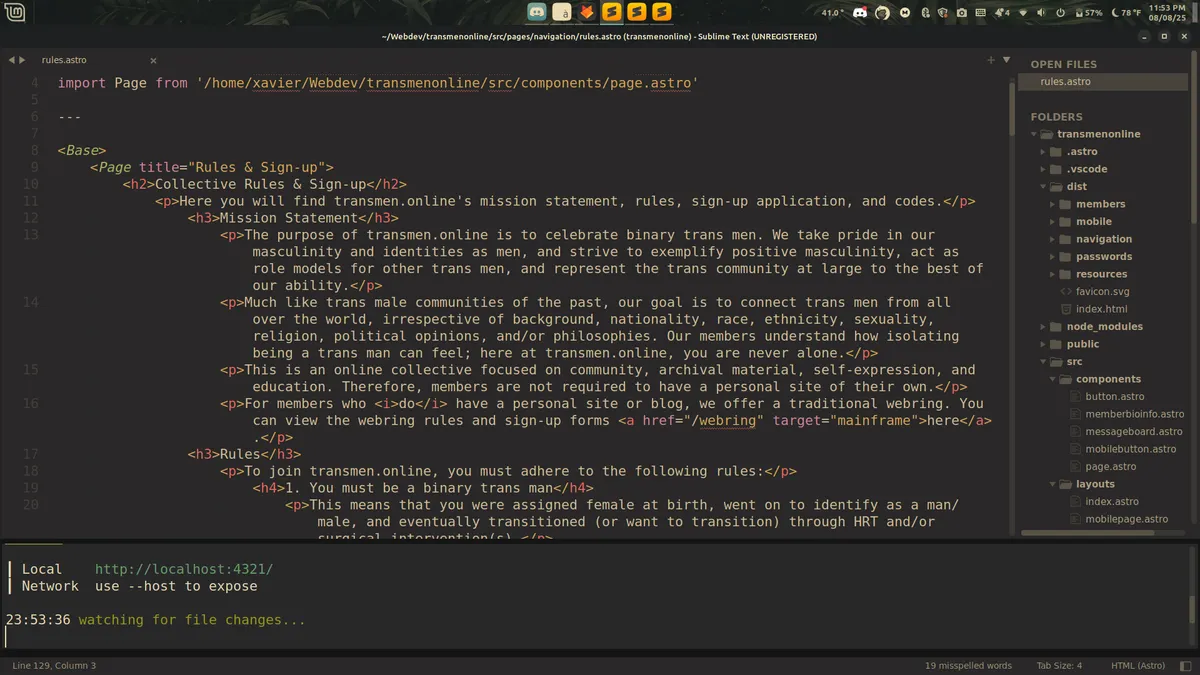Open the battery 57% indicator
The height and width of the screenshot is (675, 1200).
(1088, 13)
